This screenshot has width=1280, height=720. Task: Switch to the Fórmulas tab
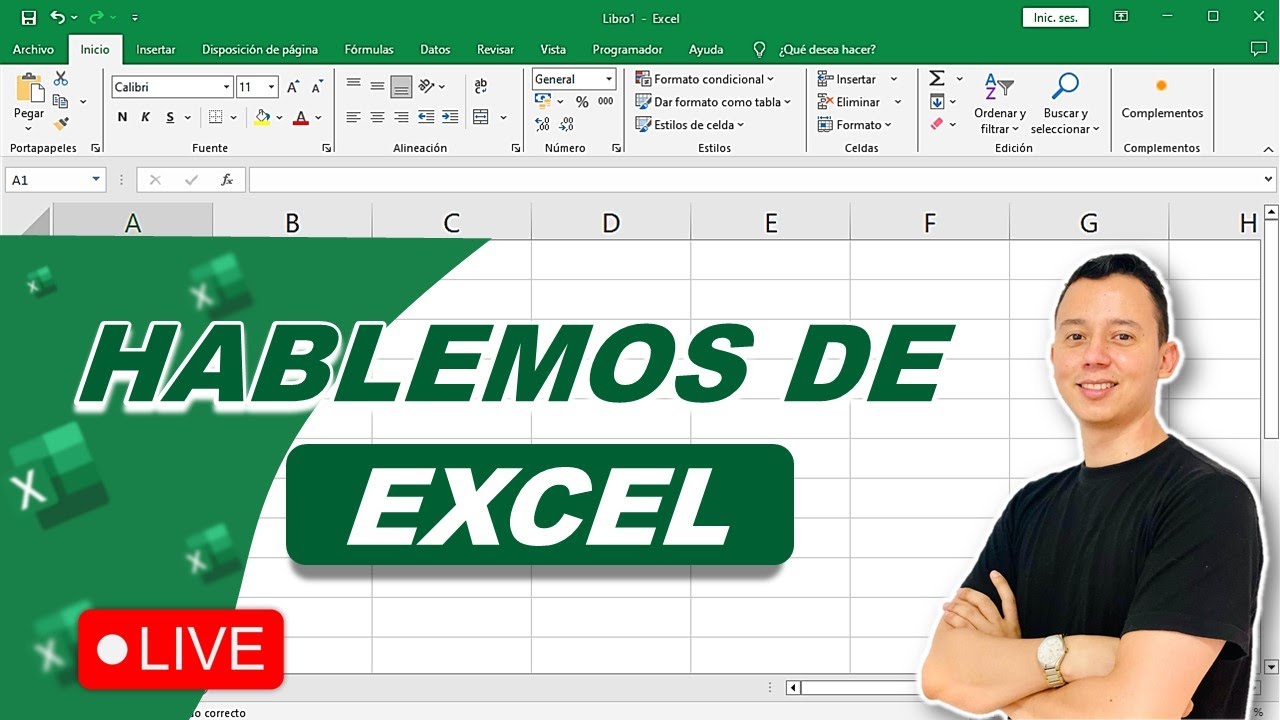(369, 49)
